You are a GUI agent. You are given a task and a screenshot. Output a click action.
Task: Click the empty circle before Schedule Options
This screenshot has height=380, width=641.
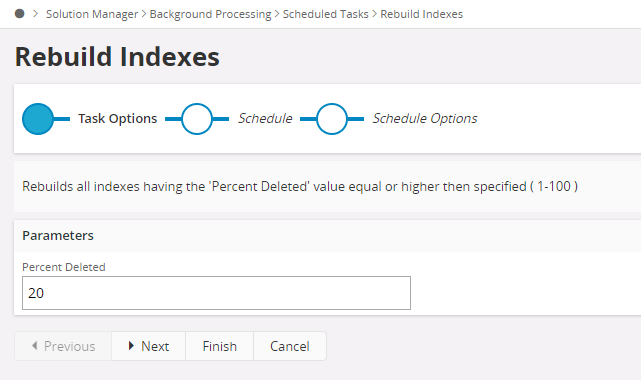tap(332, 119)
